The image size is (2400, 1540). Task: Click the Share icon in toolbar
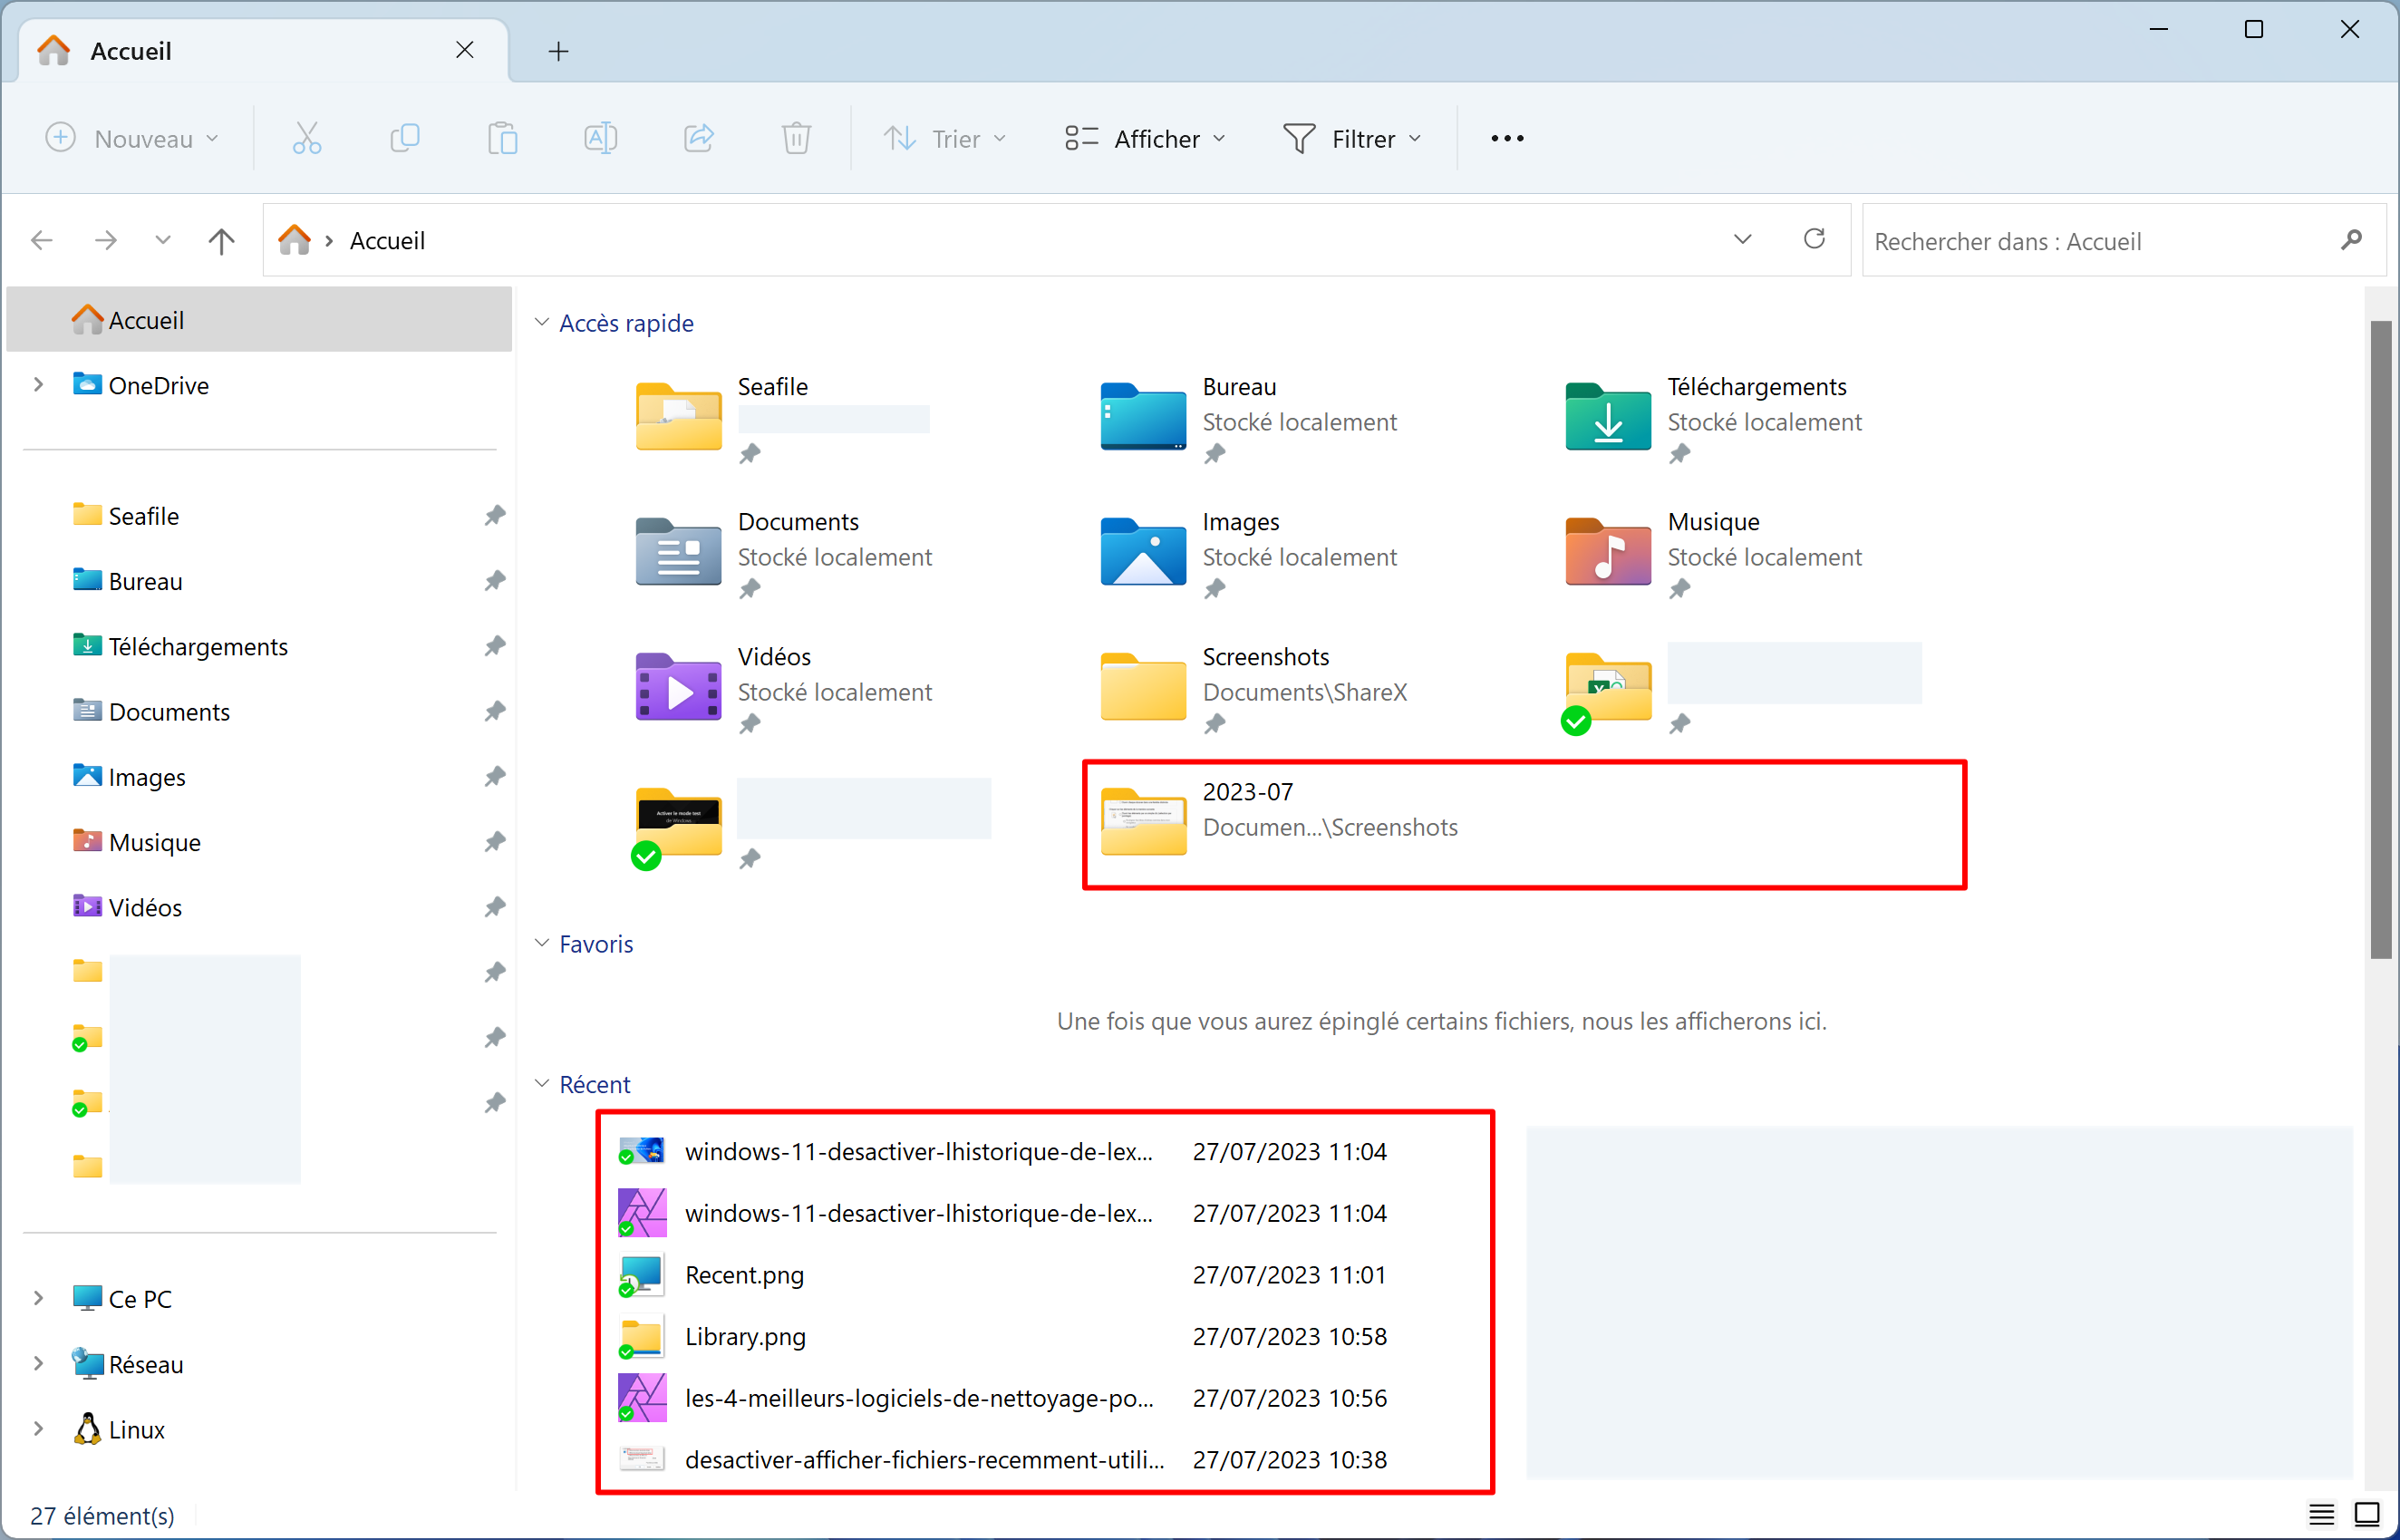[x=698, y=138]
